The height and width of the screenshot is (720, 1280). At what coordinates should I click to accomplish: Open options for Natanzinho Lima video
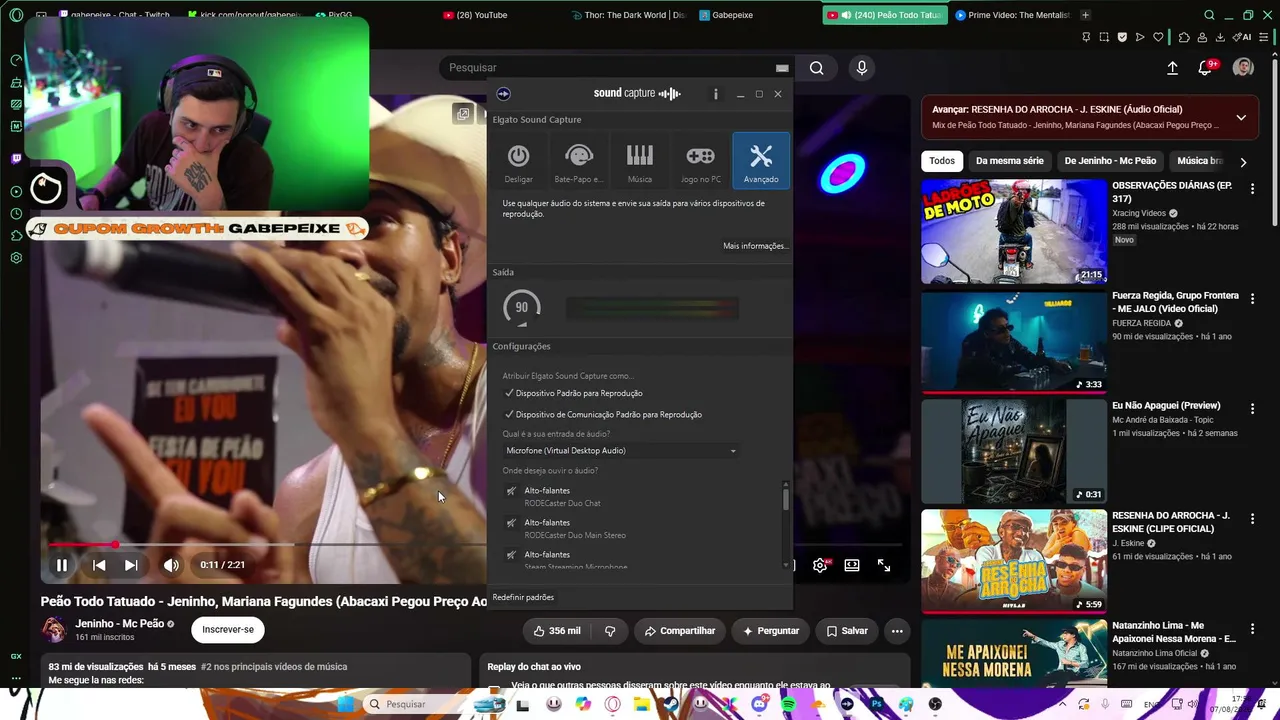click(1252, 630)
